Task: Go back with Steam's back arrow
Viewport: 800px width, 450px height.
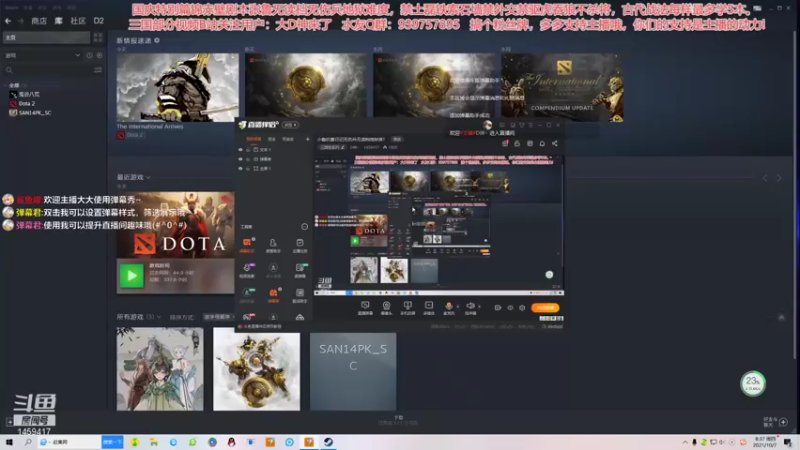Action: 8,21
